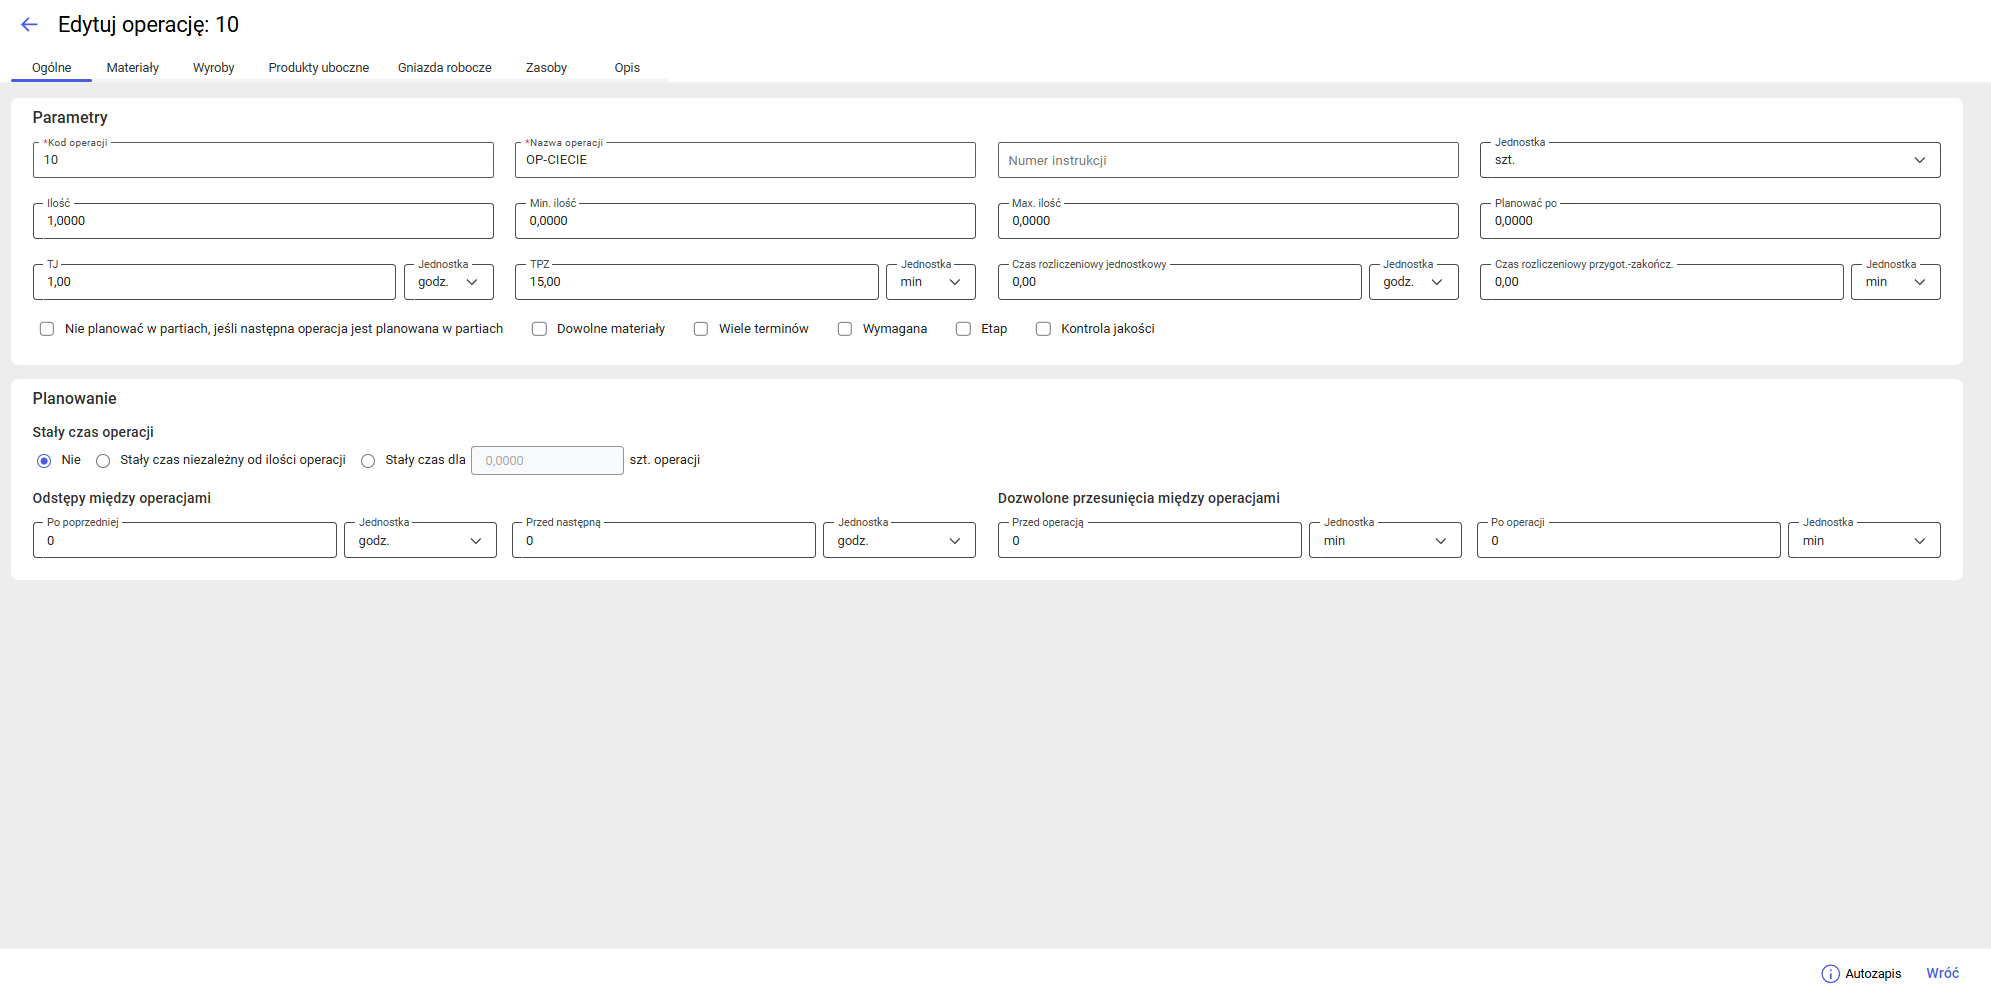Enable the Kontrola jakości checkbox

pos(1043,329)
